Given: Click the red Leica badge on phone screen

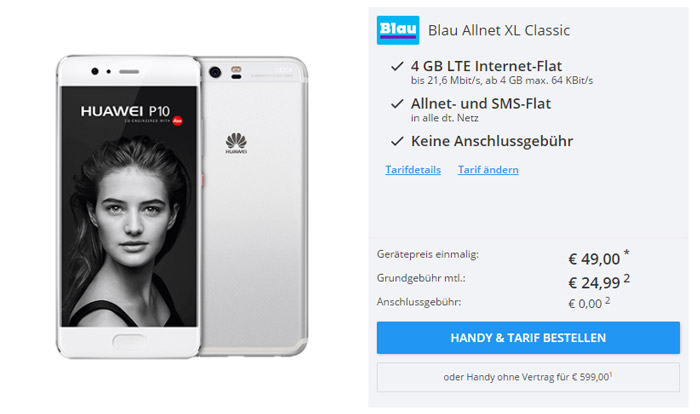Looking at the screenshot, I should (x=178, y=121).
